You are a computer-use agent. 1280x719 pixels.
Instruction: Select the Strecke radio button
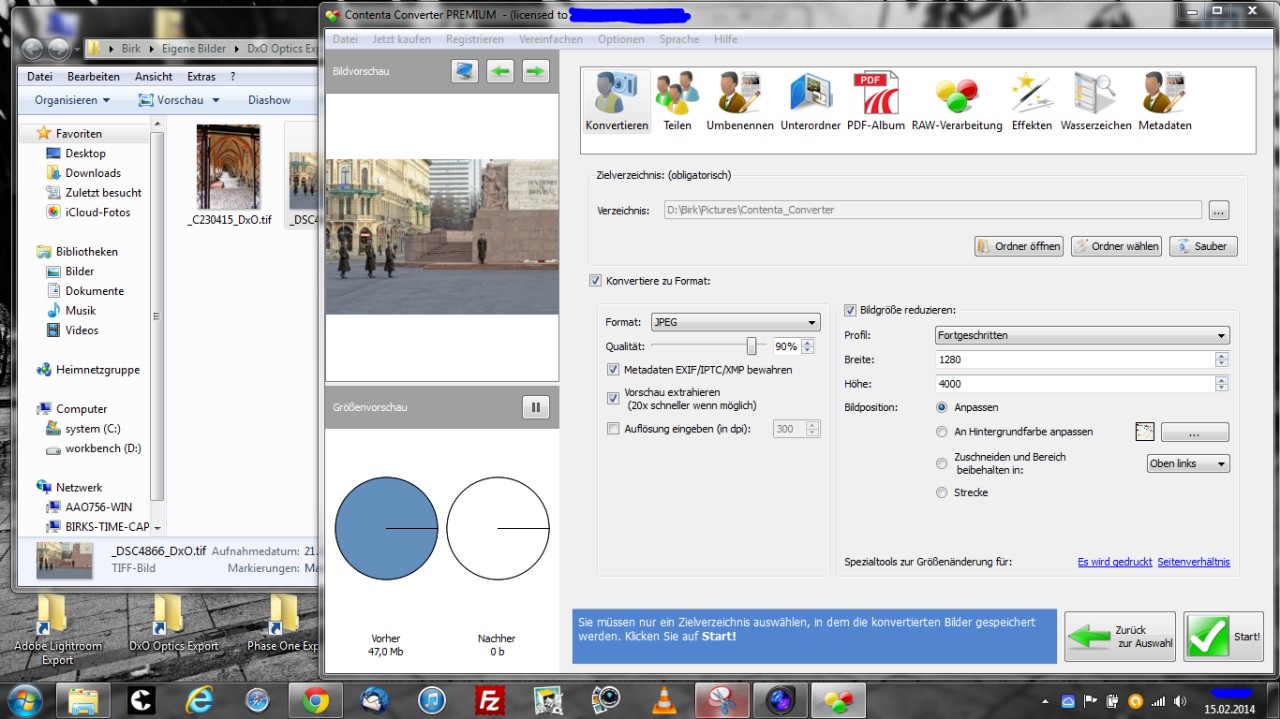[x=942, y=492]
